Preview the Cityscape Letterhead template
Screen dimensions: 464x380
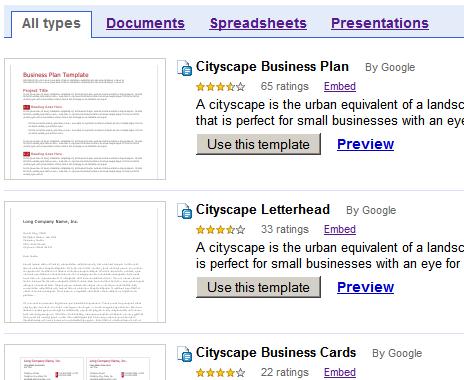(x=365, y=287)
